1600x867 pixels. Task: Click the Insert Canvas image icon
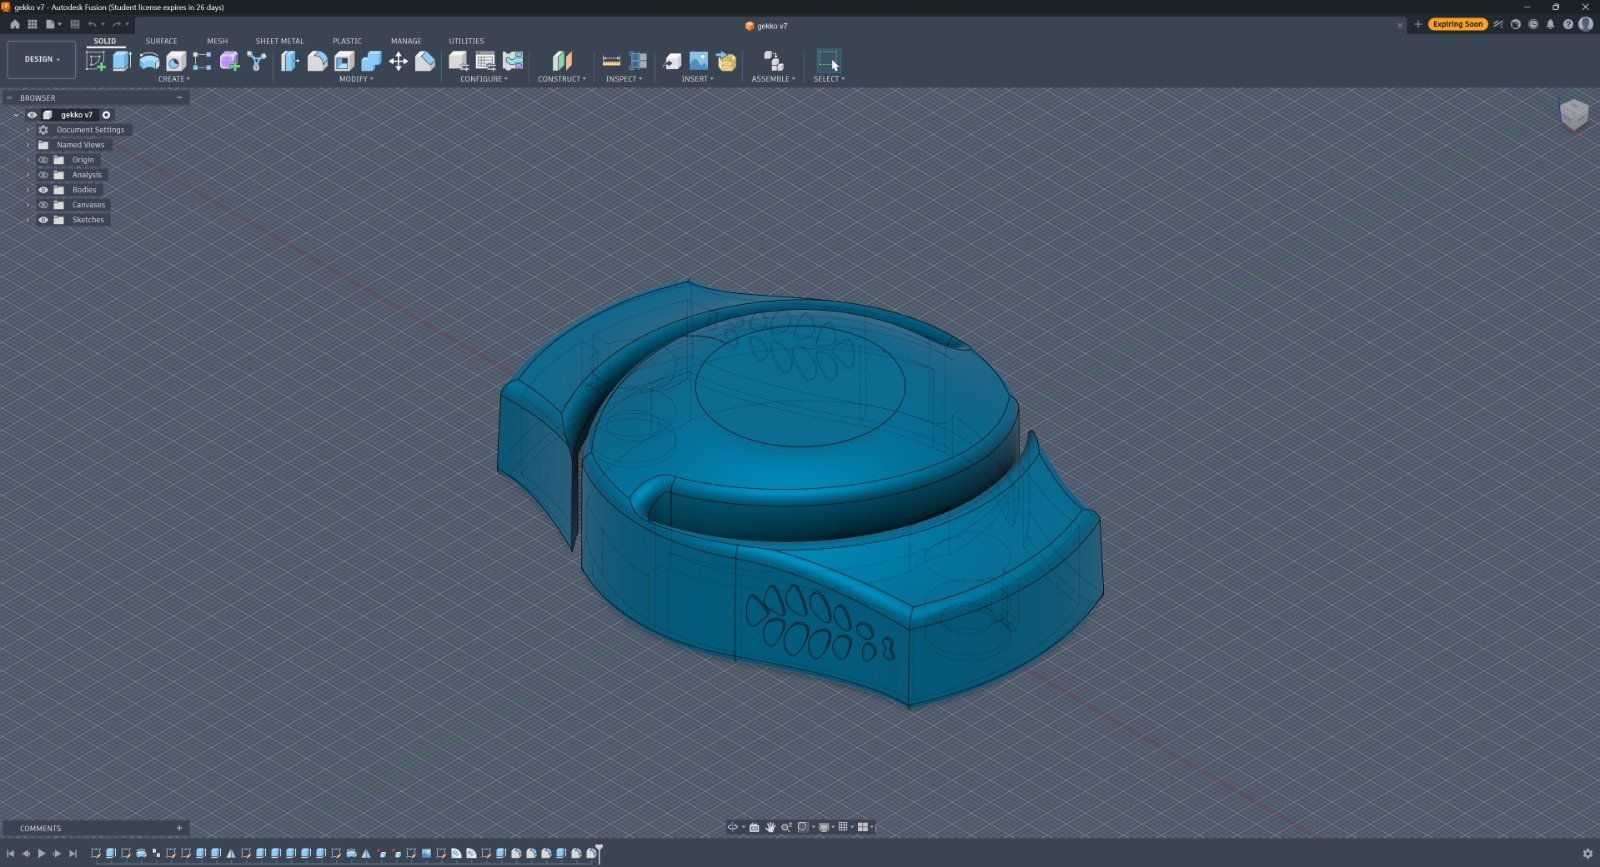pos(699,61)
